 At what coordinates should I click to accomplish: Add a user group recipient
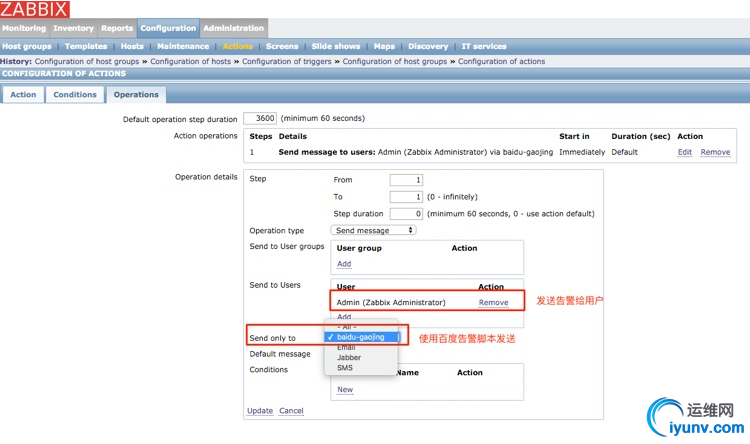[344, 264]
